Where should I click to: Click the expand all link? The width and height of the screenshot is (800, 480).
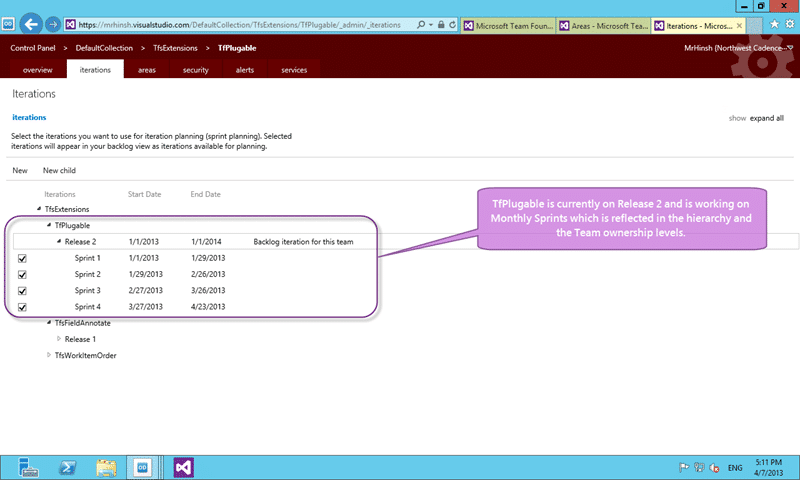(x=766, y=118)
